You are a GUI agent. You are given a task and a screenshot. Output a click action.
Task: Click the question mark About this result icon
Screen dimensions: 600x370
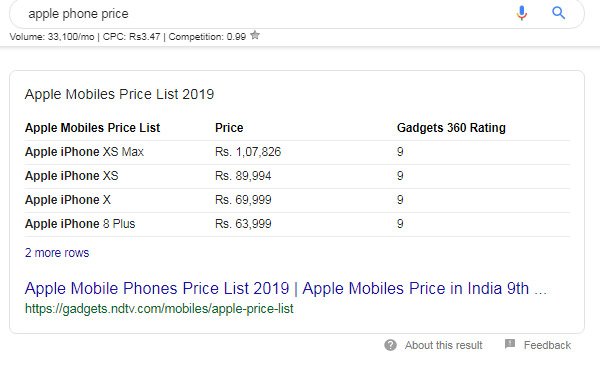tap(390, 345)
